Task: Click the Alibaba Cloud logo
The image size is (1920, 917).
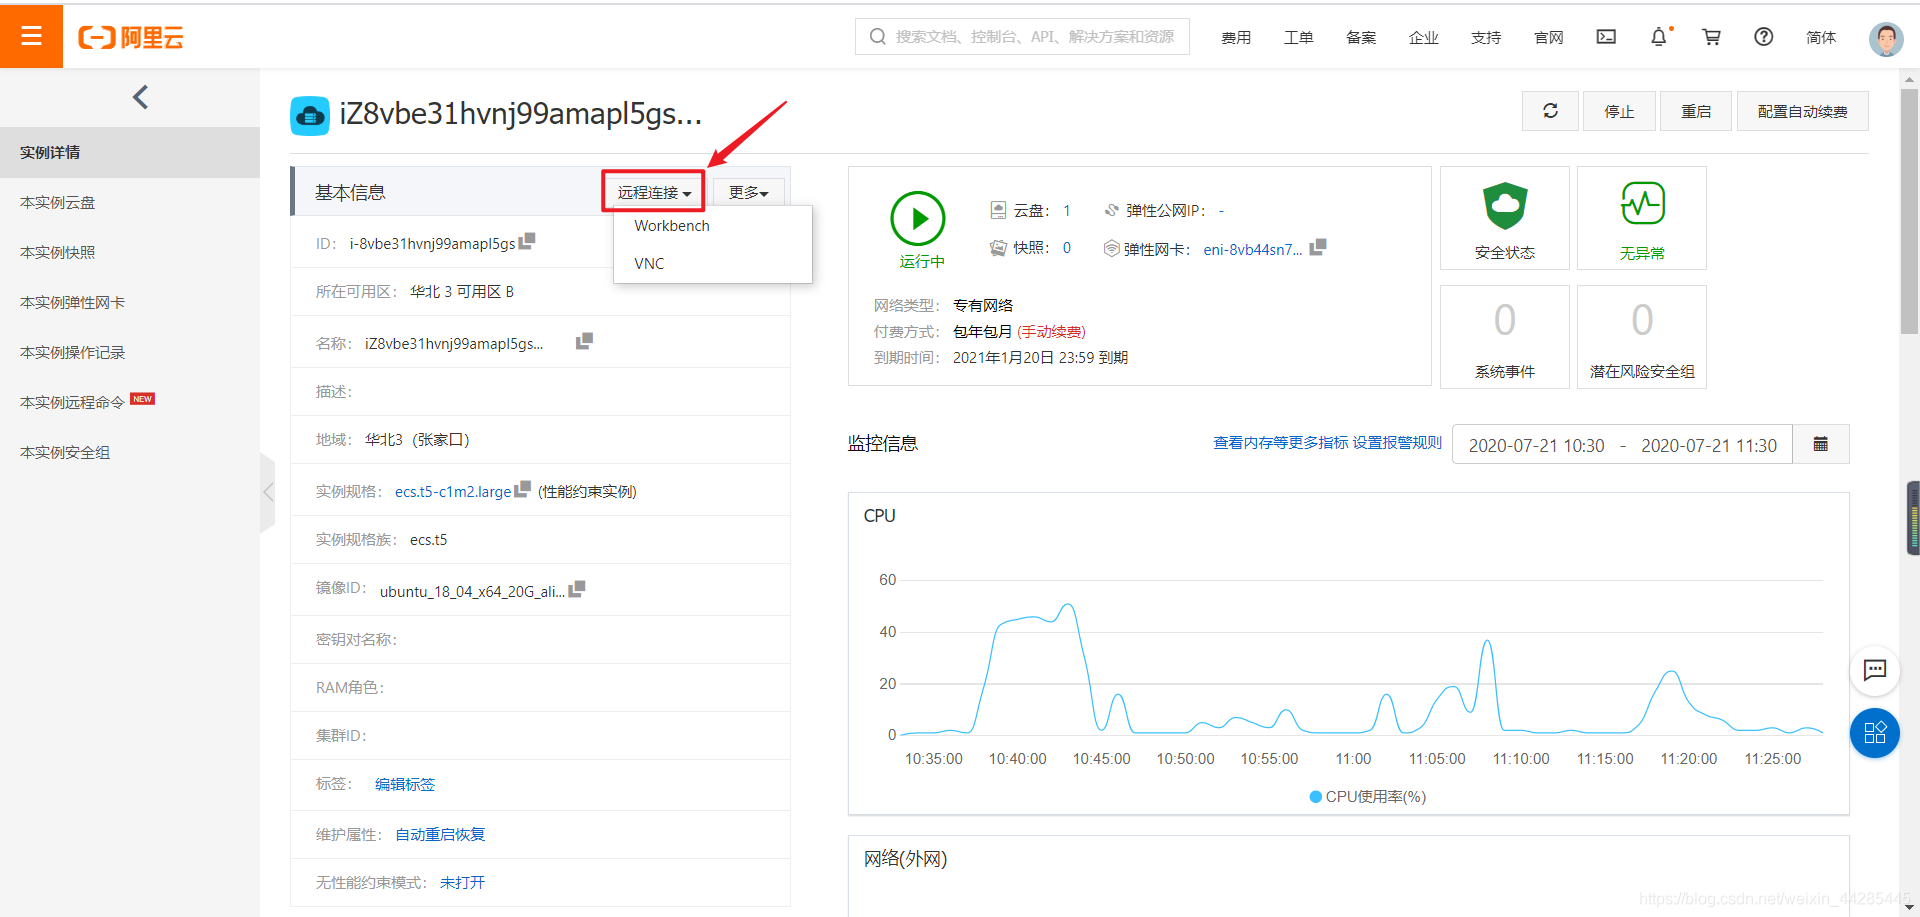Action: tap(131, 37)
